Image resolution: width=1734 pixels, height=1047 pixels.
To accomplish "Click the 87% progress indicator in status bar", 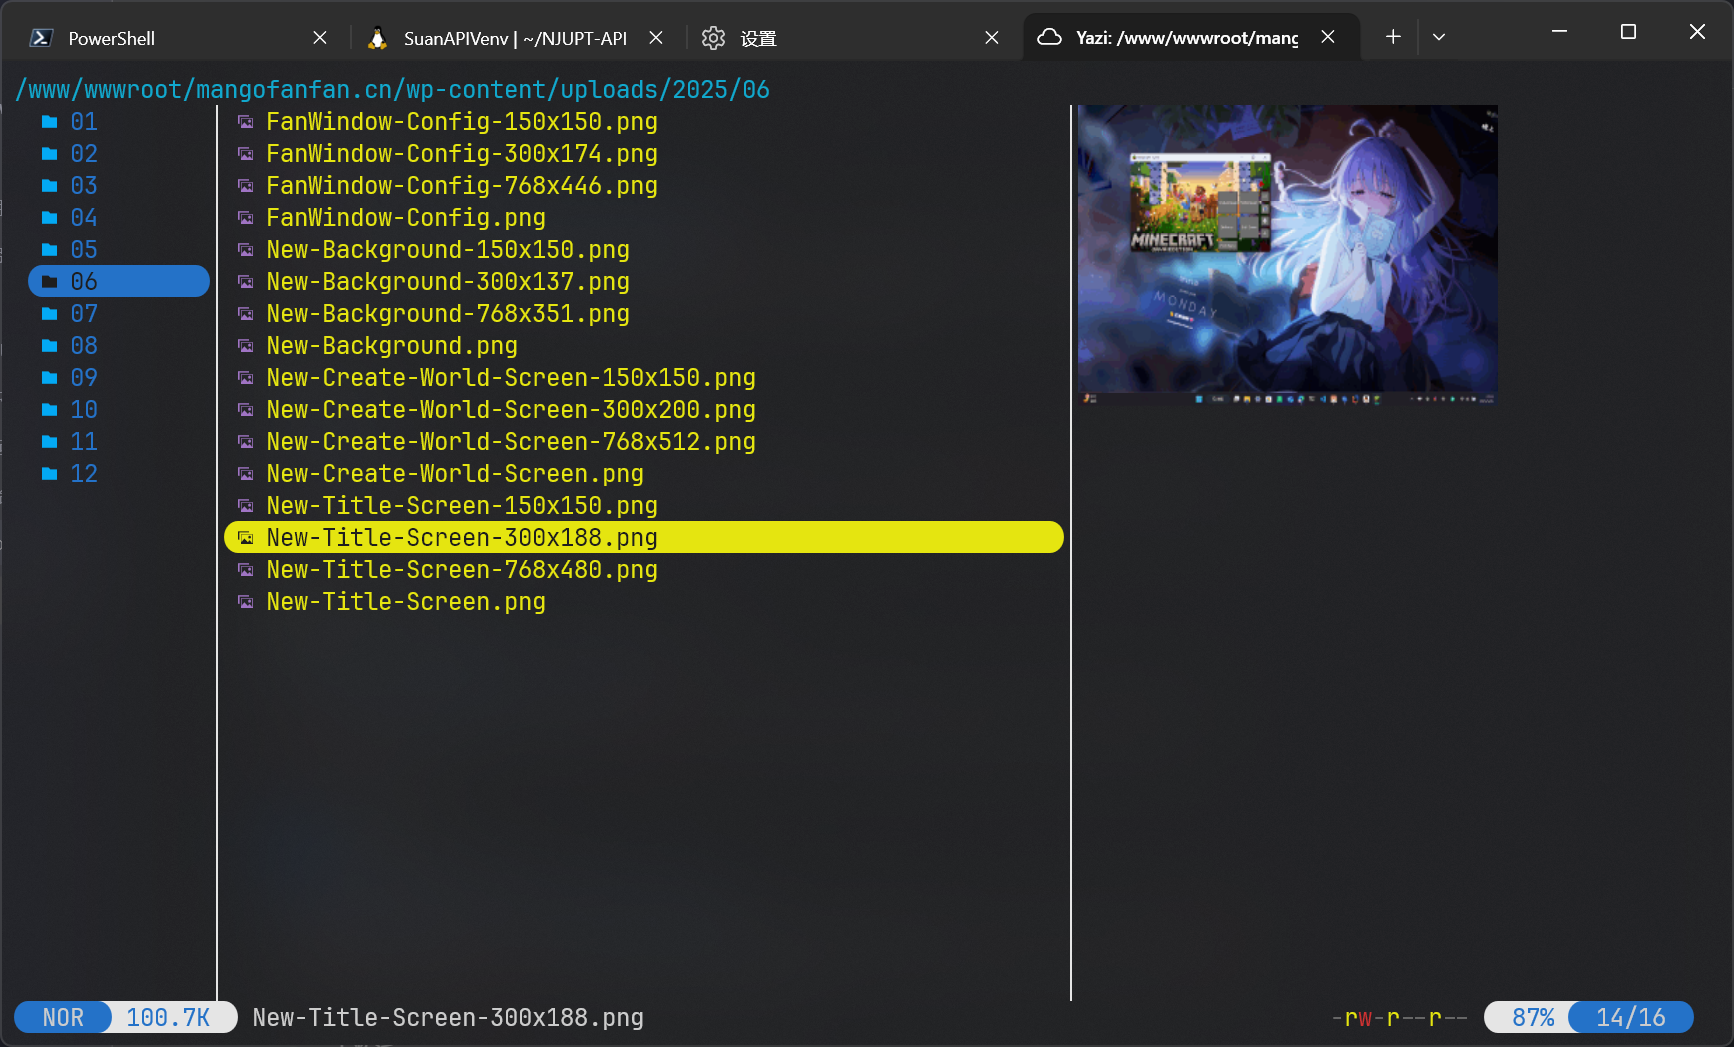I will 1532,1017.
